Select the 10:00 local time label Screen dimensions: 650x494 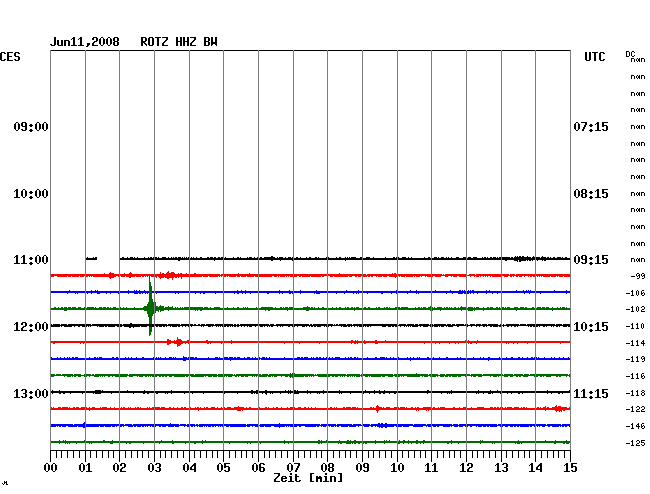pos(31,194)
